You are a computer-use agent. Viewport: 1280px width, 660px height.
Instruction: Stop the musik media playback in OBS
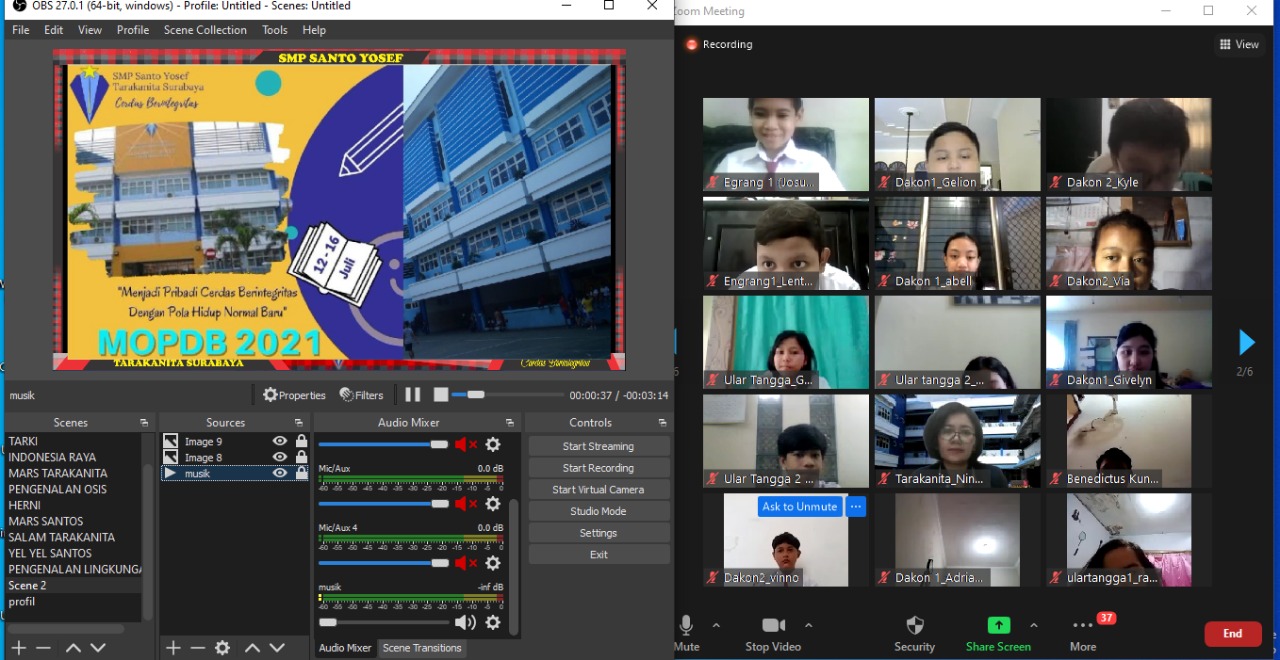tap(441, 395)
